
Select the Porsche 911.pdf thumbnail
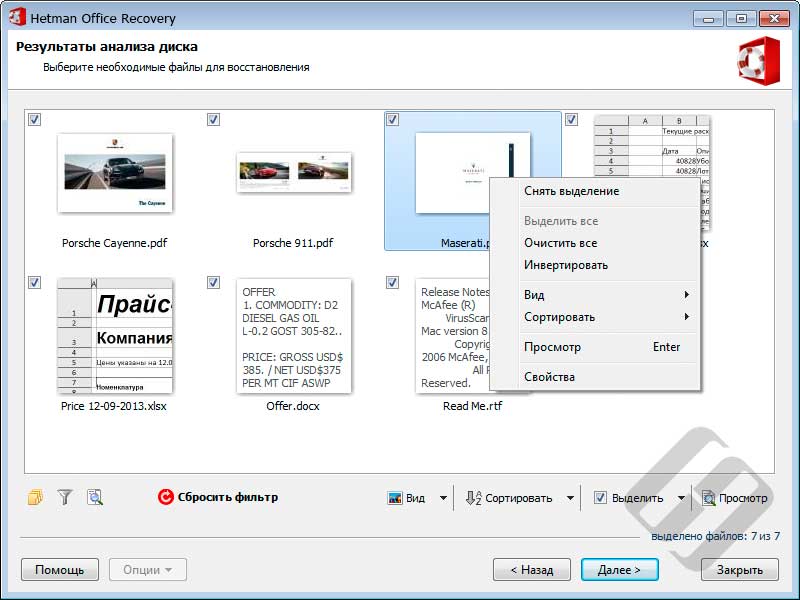coord(294,172)
